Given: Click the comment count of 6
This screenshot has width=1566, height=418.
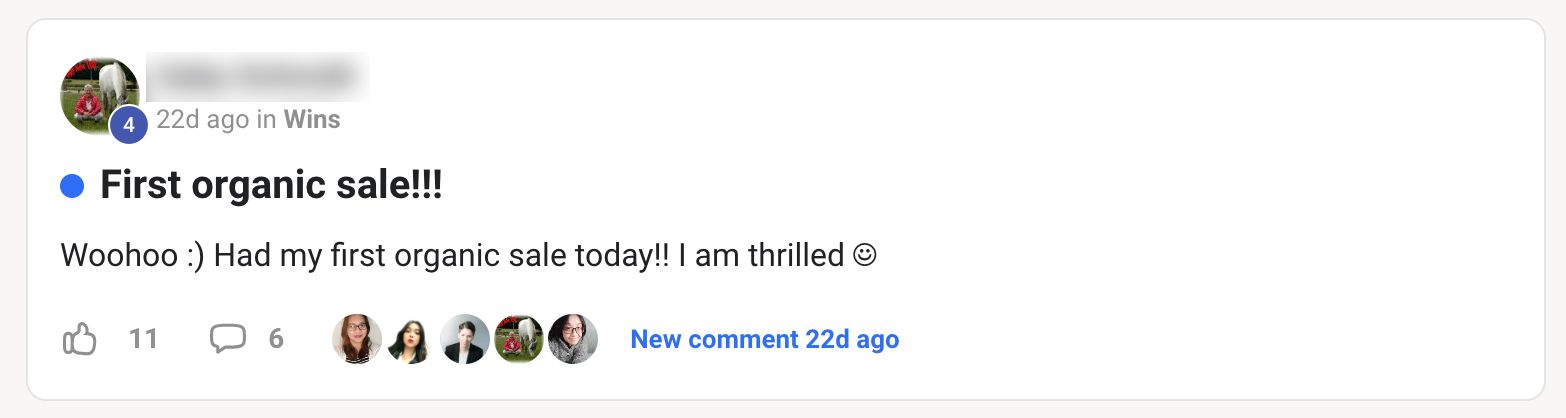Looking at the screenshot, I should click(276, 340).
